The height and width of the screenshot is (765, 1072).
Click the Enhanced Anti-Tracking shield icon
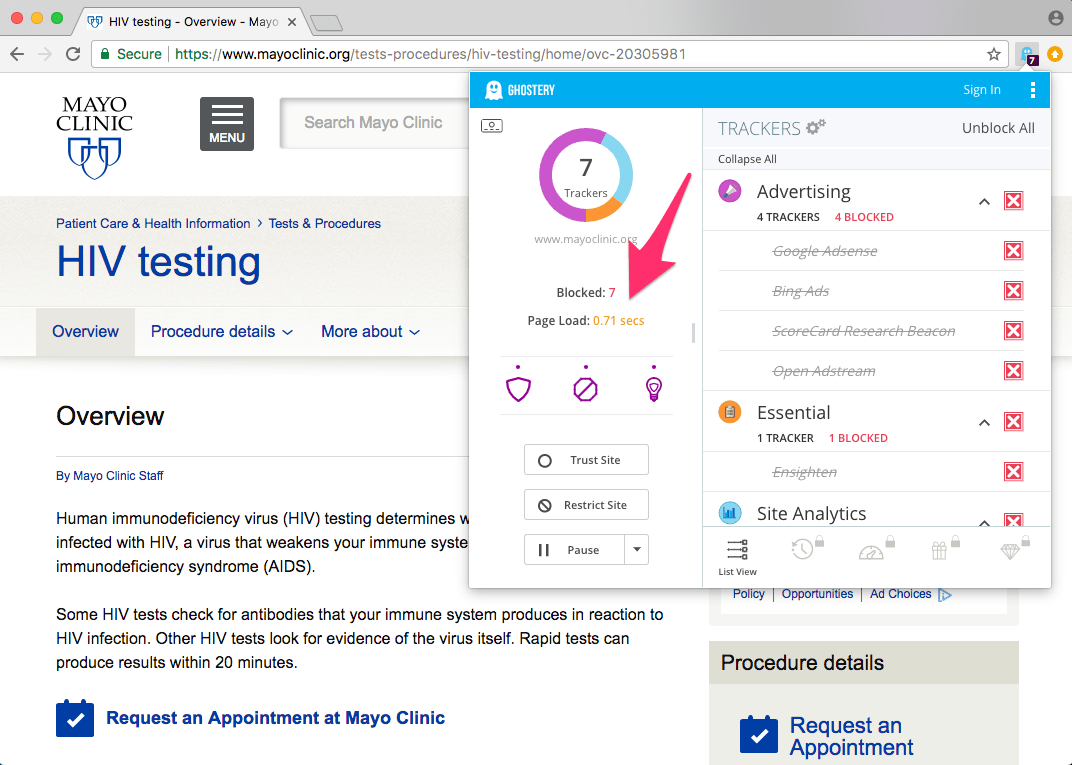tap(518, 389)
